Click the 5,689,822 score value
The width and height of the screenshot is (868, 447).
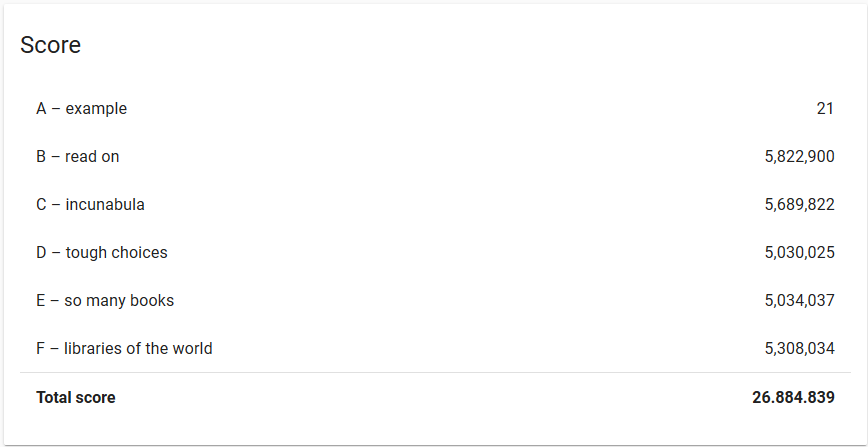point(799,205)
